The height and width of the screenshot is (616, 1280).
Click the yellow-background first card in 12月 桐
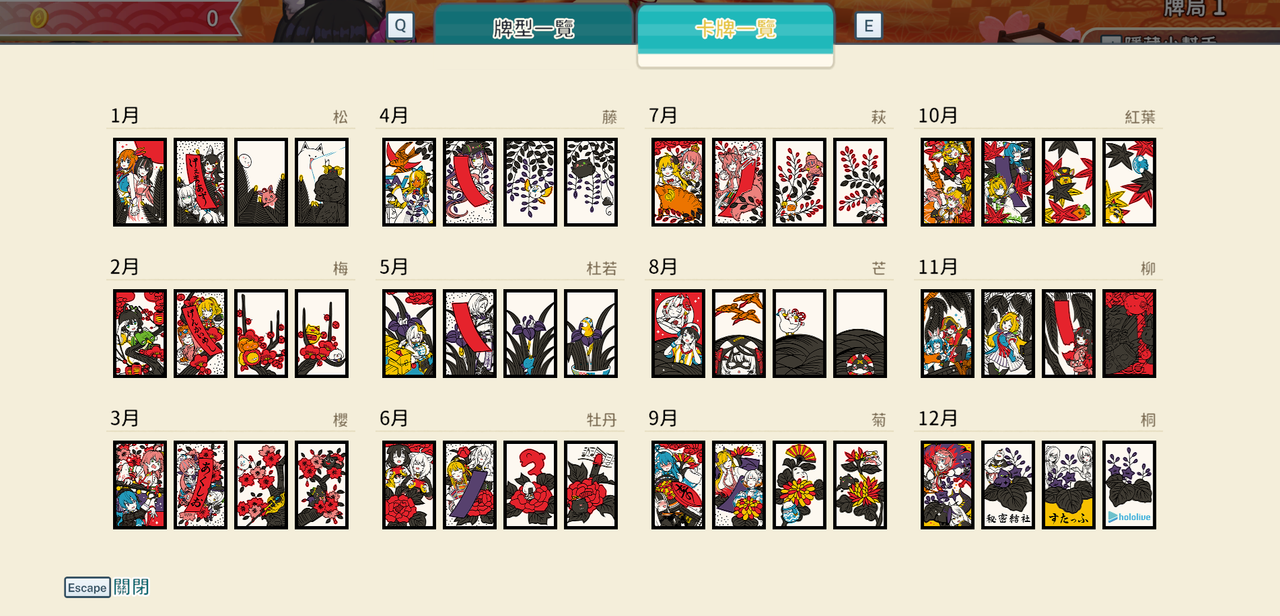click(x=947, y=485)
